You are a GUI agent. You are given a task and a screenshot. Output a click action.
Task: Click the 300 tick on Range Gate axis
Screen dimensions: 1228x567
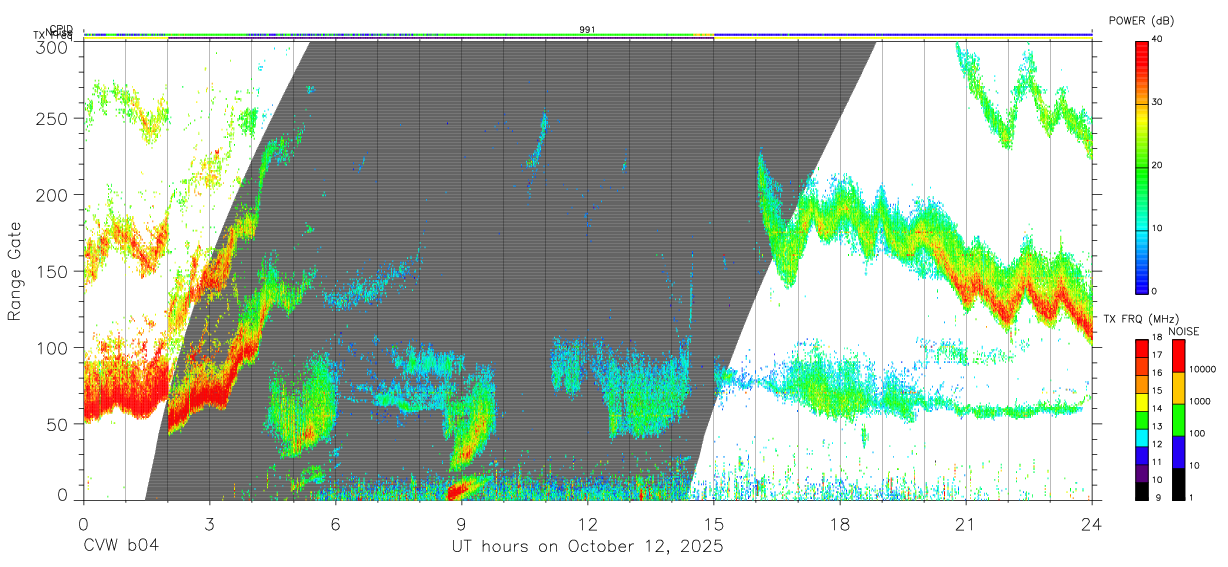[52, 46]
